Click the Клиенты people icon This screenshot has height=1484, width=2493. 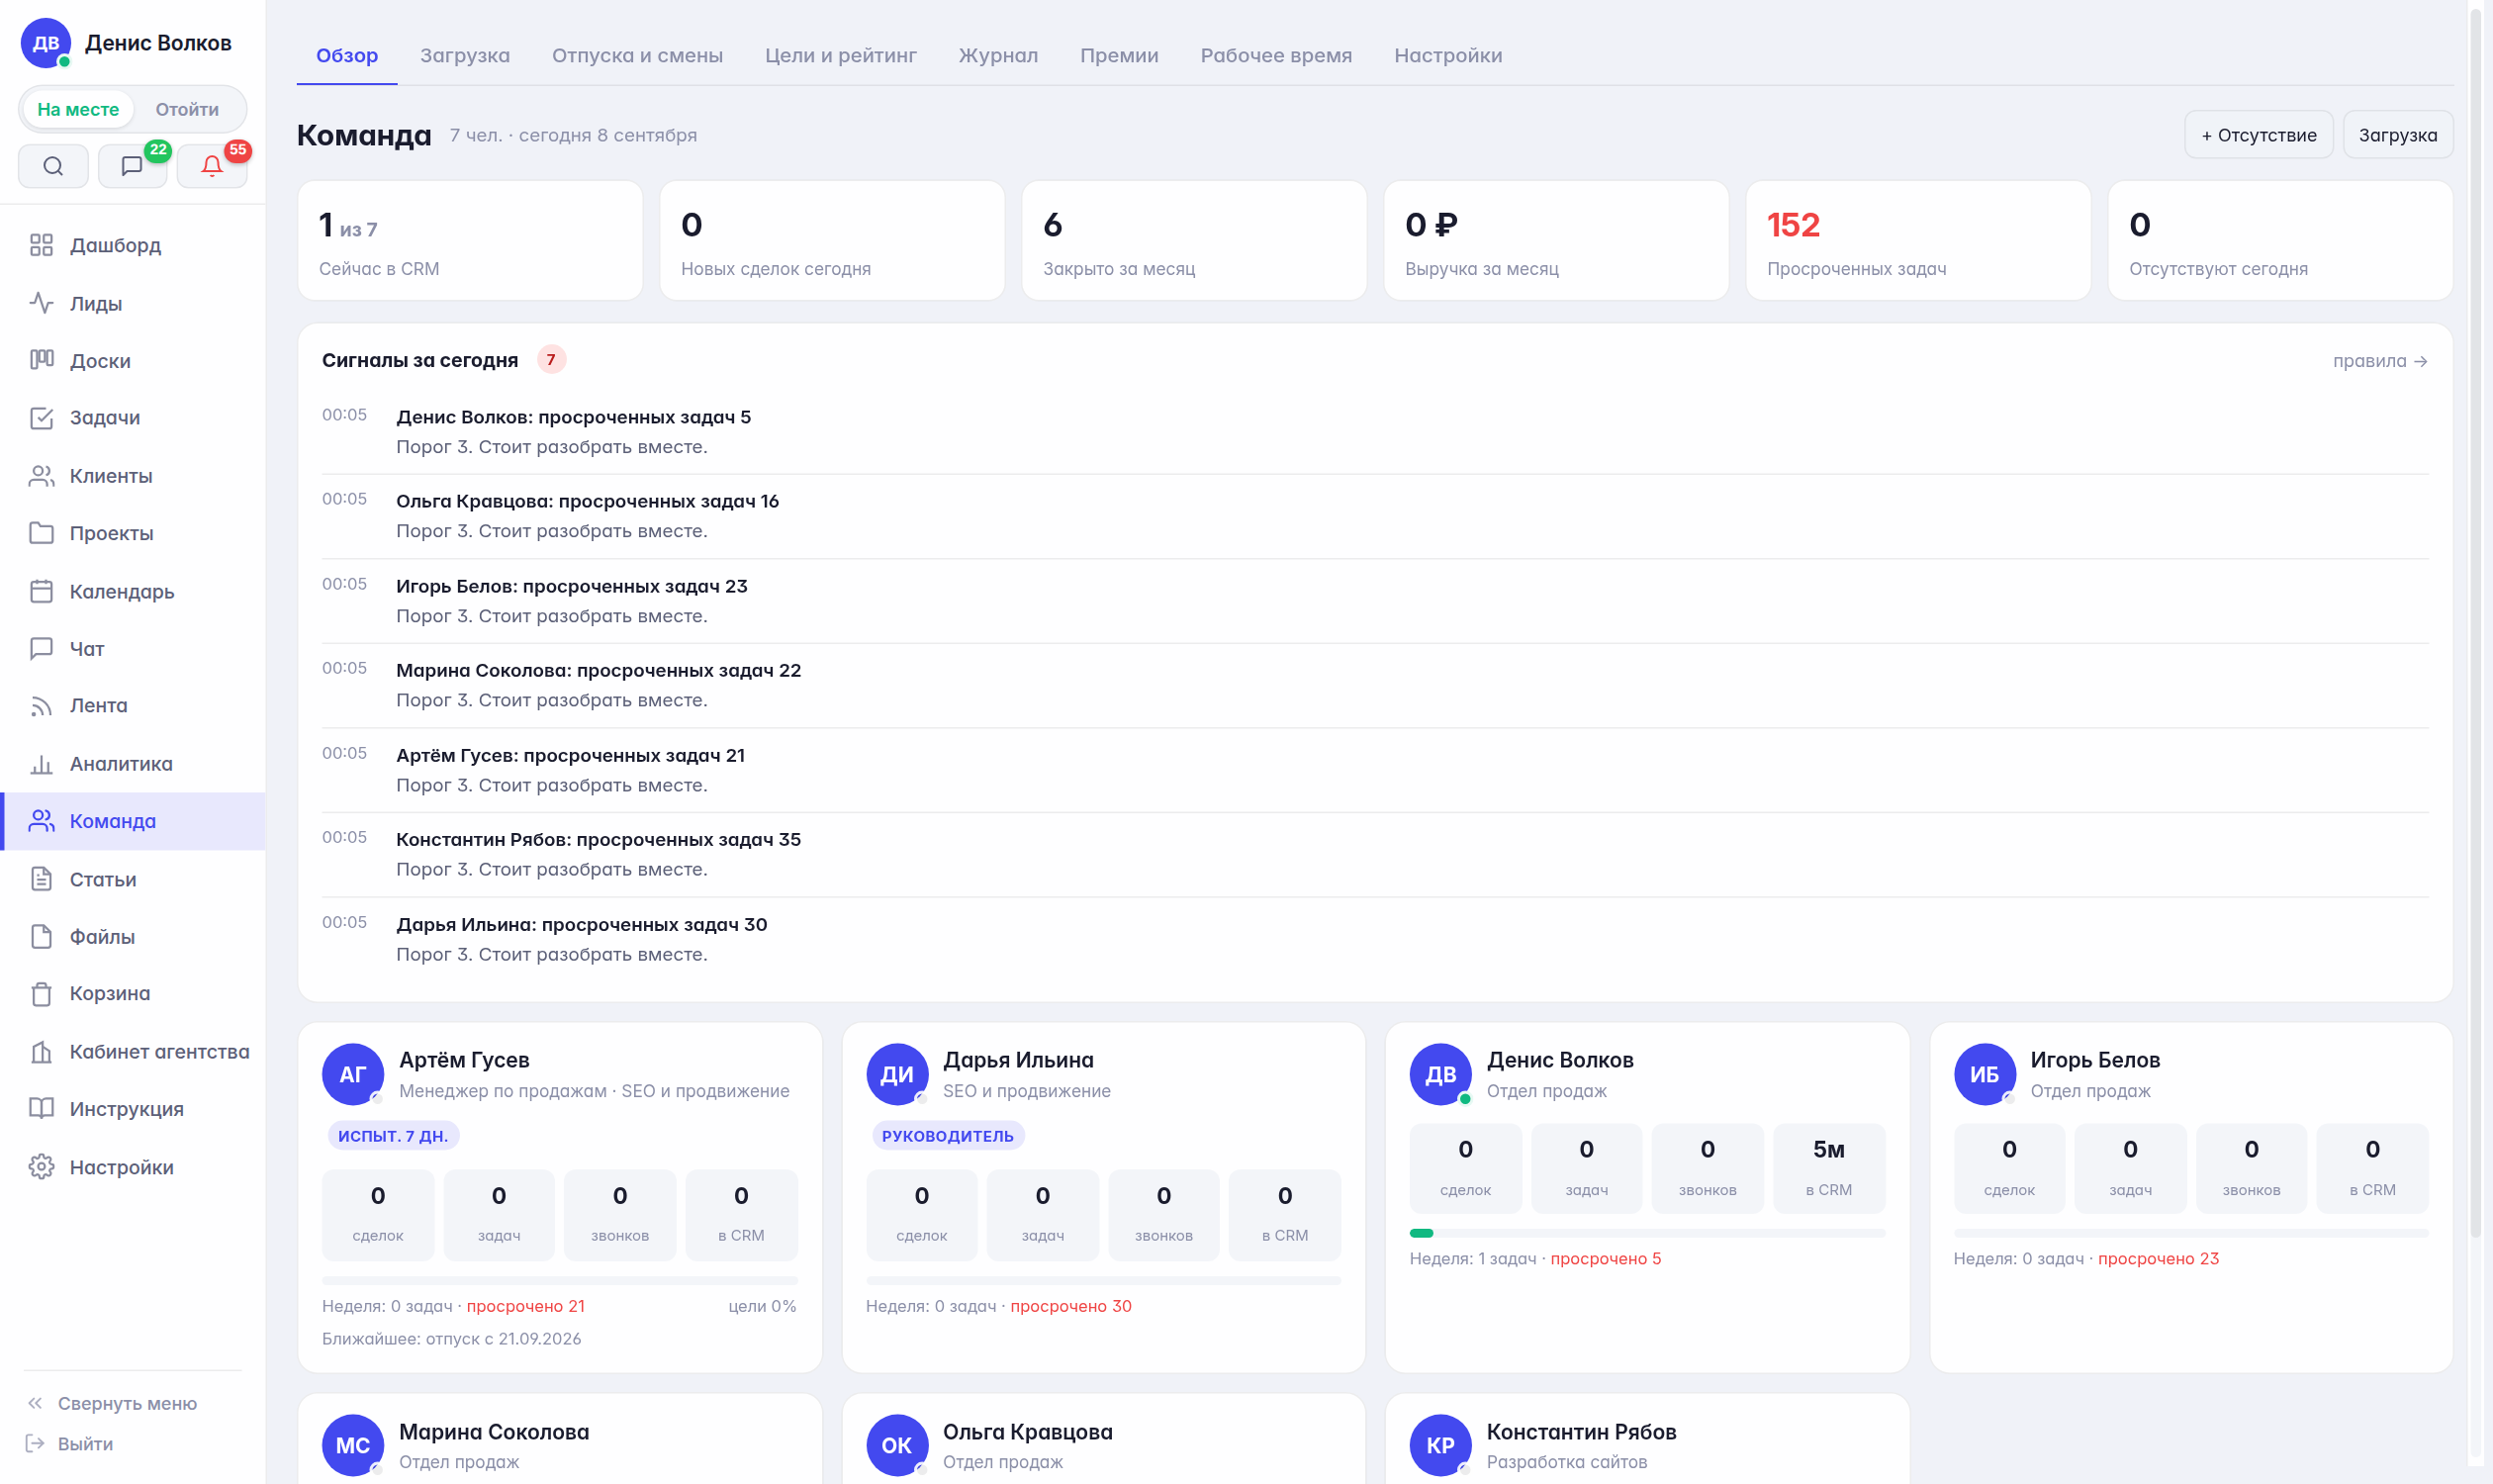[x=41, y=476]
